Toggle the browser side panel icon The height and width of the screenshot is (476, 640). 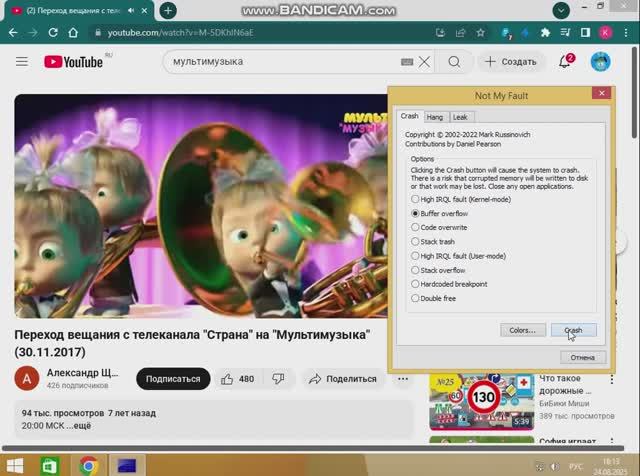585,33
